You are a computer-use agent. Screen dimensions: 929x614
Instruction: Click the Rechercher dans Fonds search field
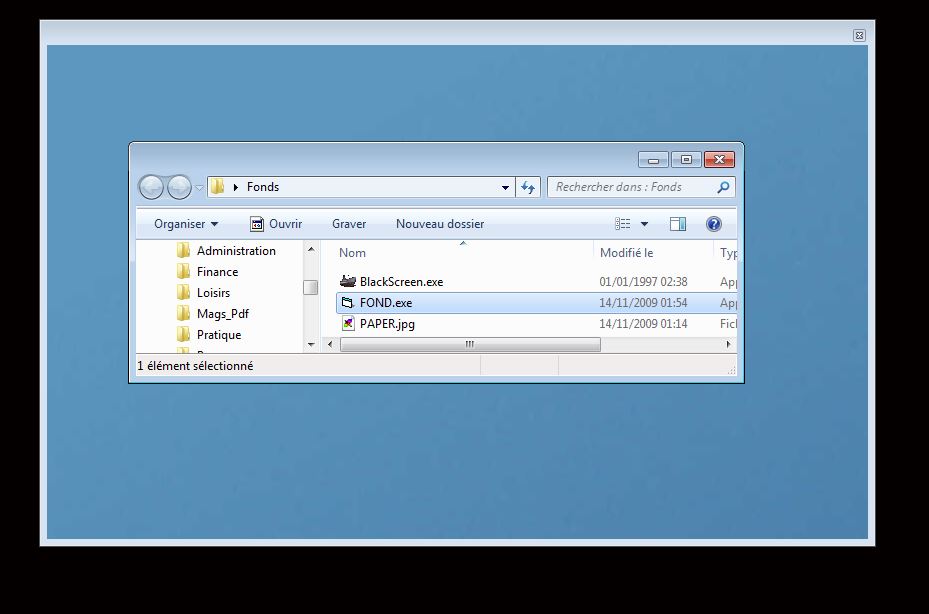630,187
